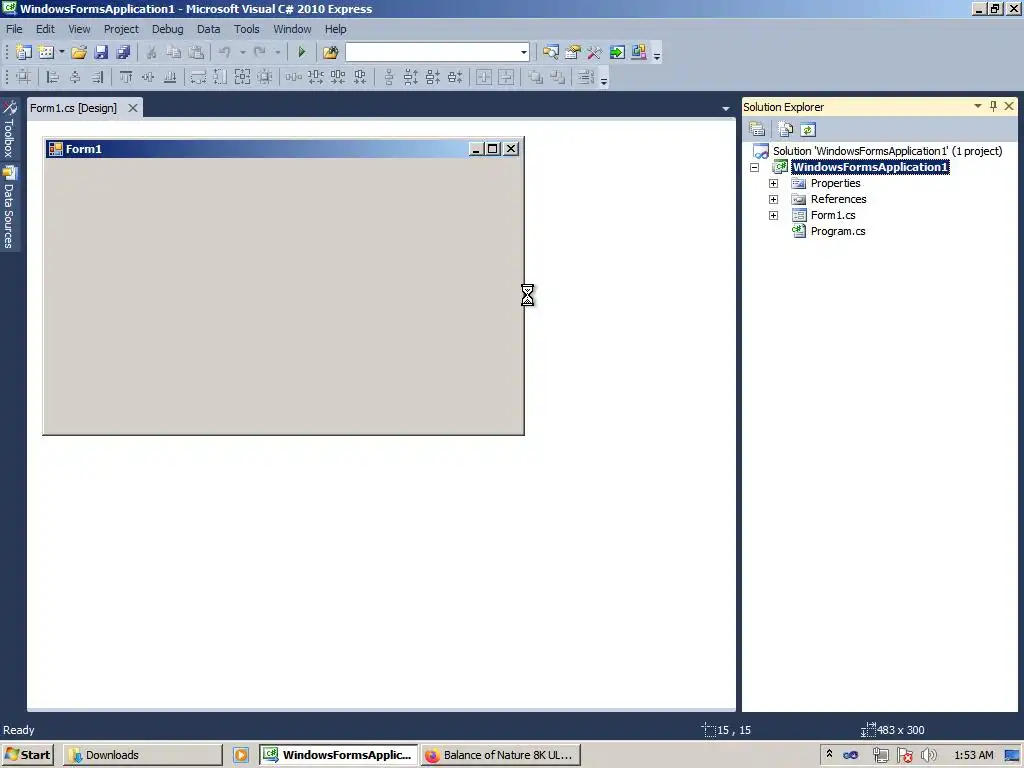This screenshot has width=1024, height=768.
Task: Expand the Form1.cs tree node
Action: tap(774, 216)
